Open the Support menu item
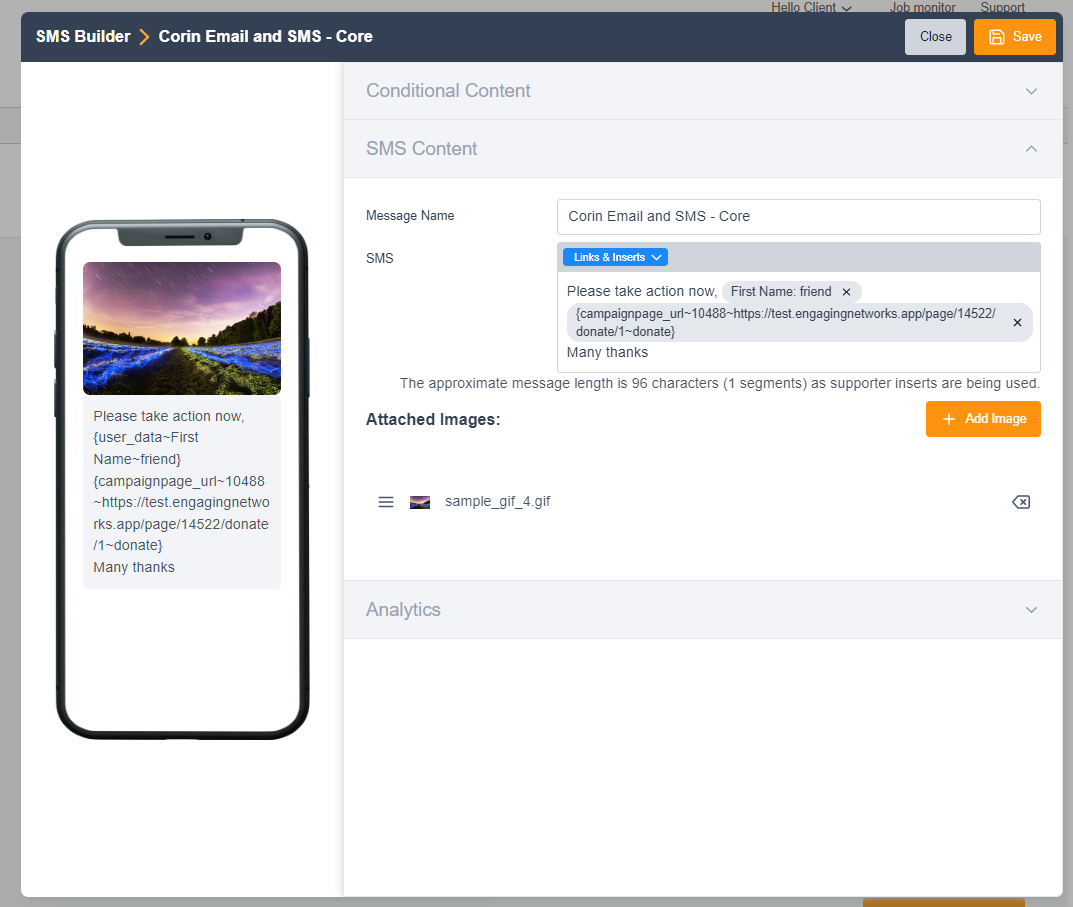 [1002, 7]
